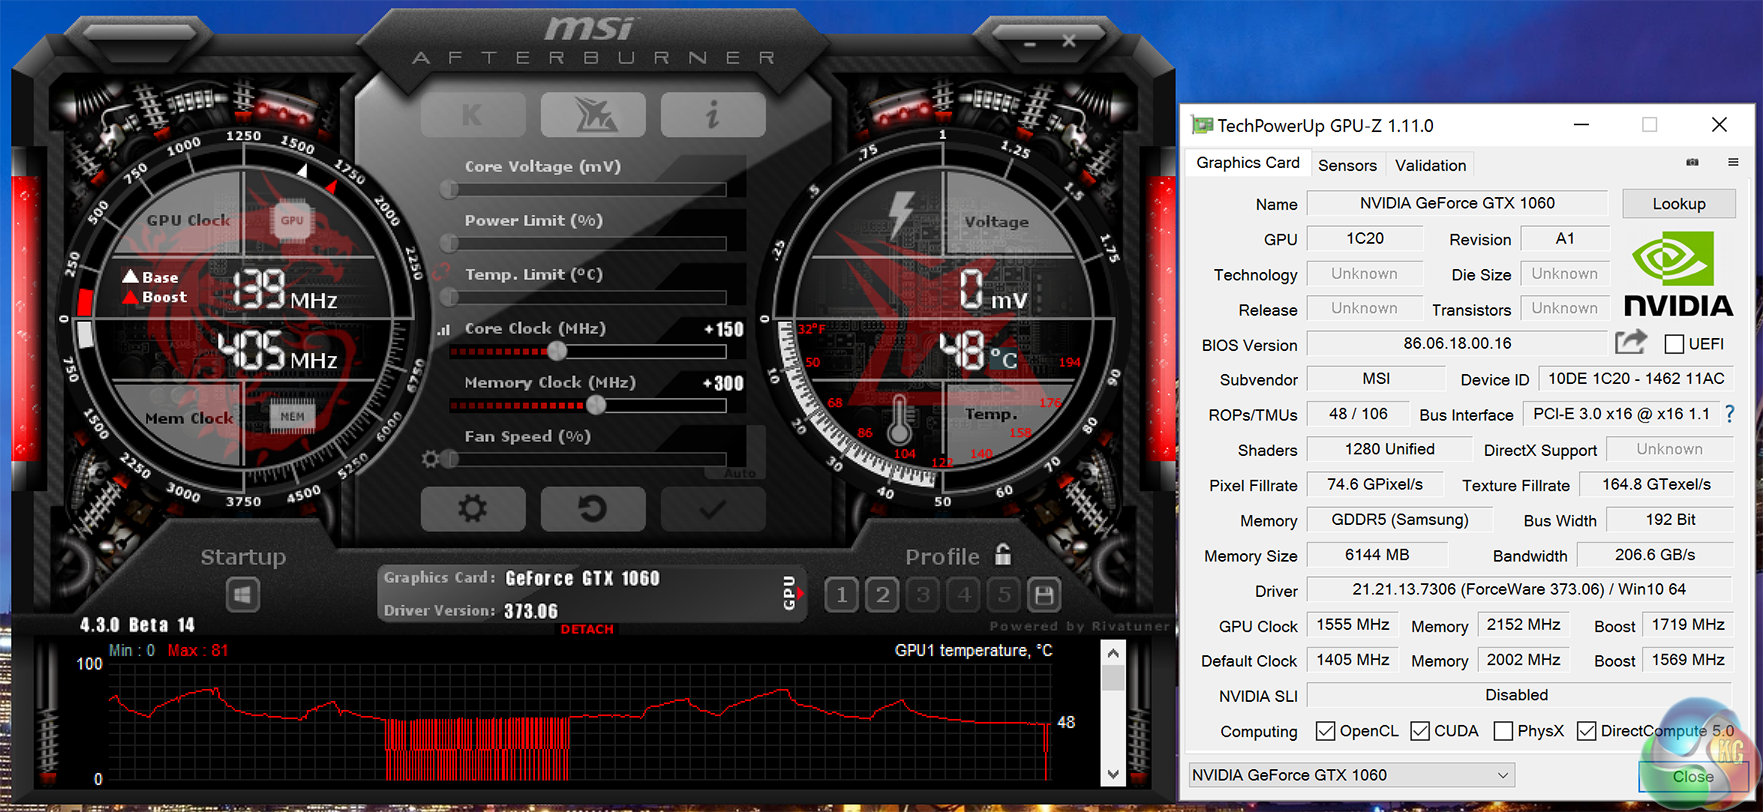Screen dimensions: 1763x812
Task: Click the Lookup button
Action: click(x=1679, y=204)
